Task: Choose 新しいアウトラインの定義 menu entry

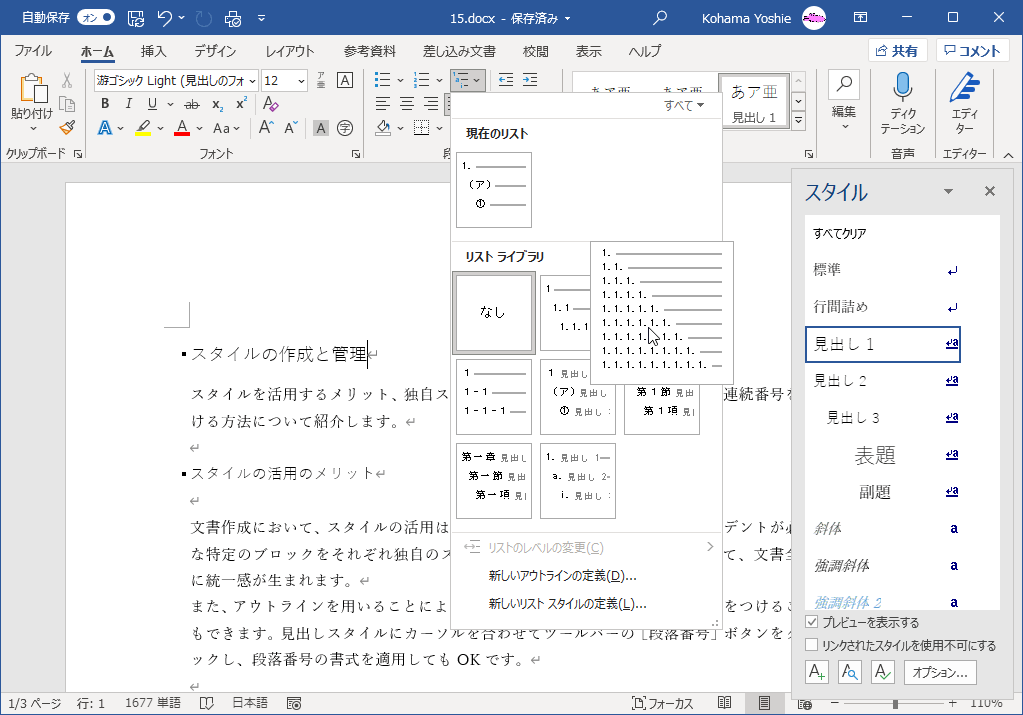Action: pos(562,576)
